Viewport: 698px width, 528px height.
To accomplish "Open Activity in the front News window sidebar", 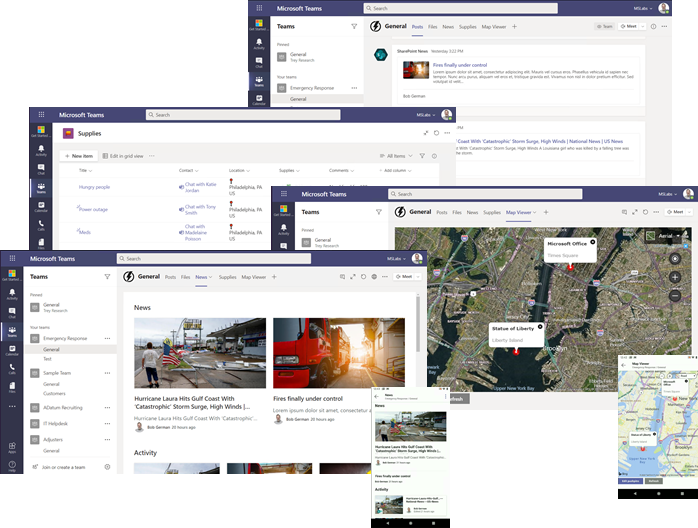I will [x=12, y=294].
